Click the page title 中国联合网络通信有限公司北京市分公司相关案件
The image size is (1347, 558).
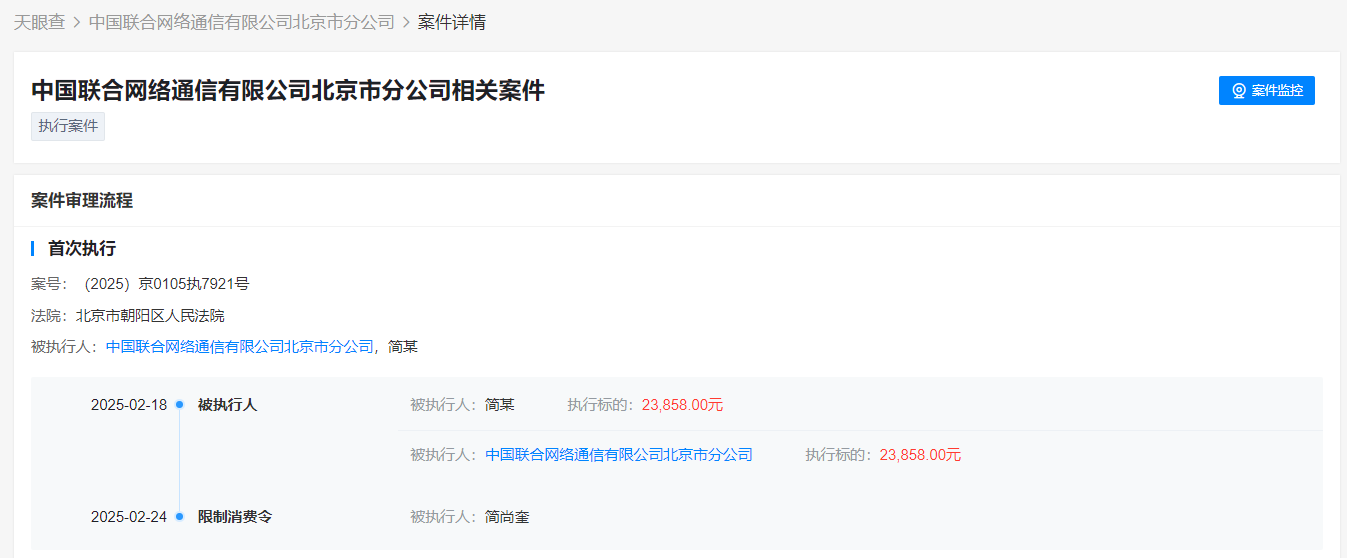tap(288, 90)
